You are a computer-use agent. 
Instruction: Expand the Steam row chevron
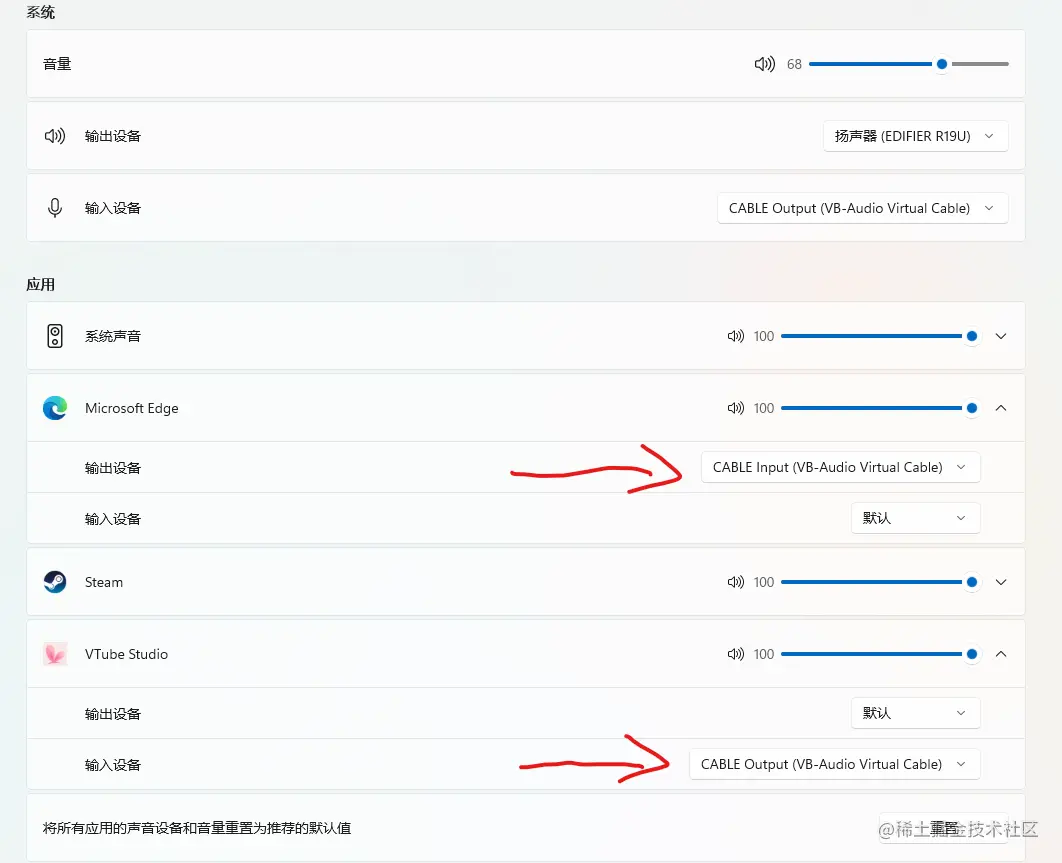(1000, 582)
